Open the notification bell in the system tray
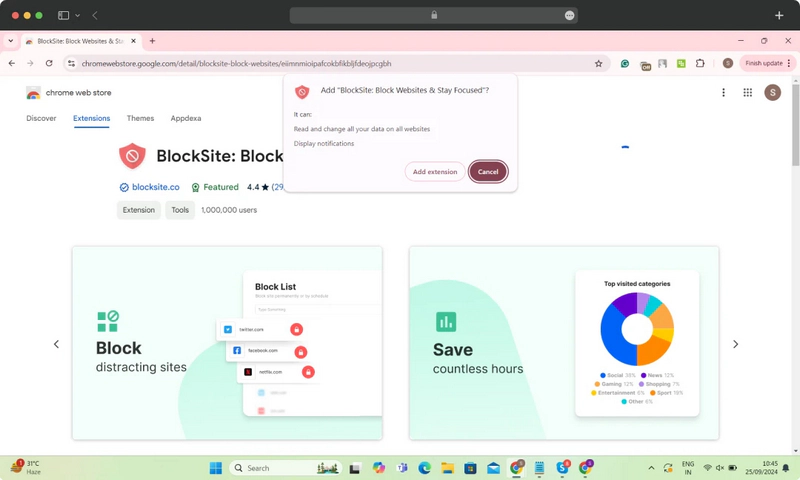Screen dimensions: 800x480 tap(786, 468)
